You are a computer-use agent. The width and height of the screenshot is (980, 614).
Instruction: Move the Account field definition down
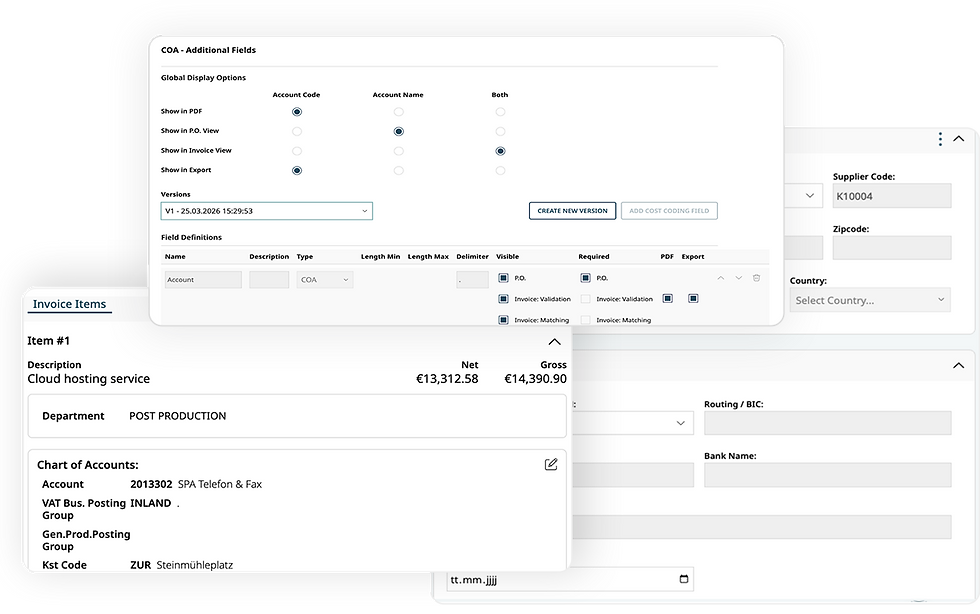coord(738,278)
